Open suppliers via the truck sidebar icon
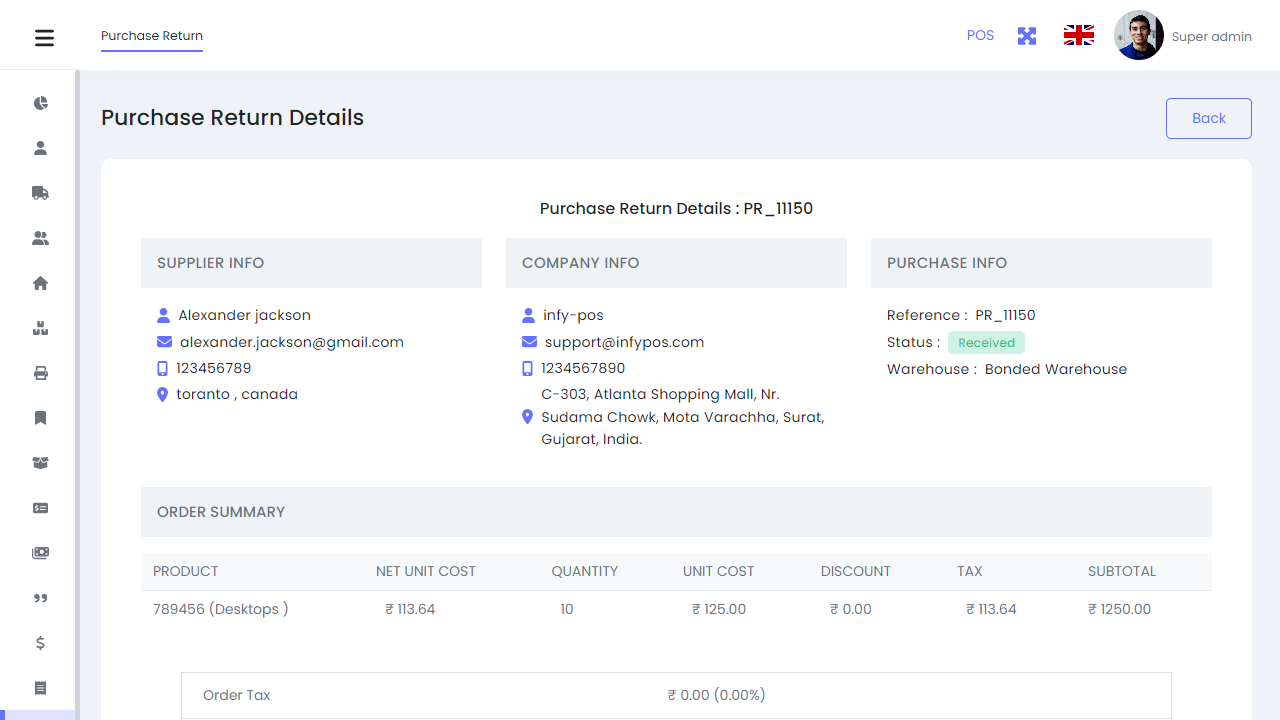Viewport: 1280px width, 720px height. [x=40, y=193]
